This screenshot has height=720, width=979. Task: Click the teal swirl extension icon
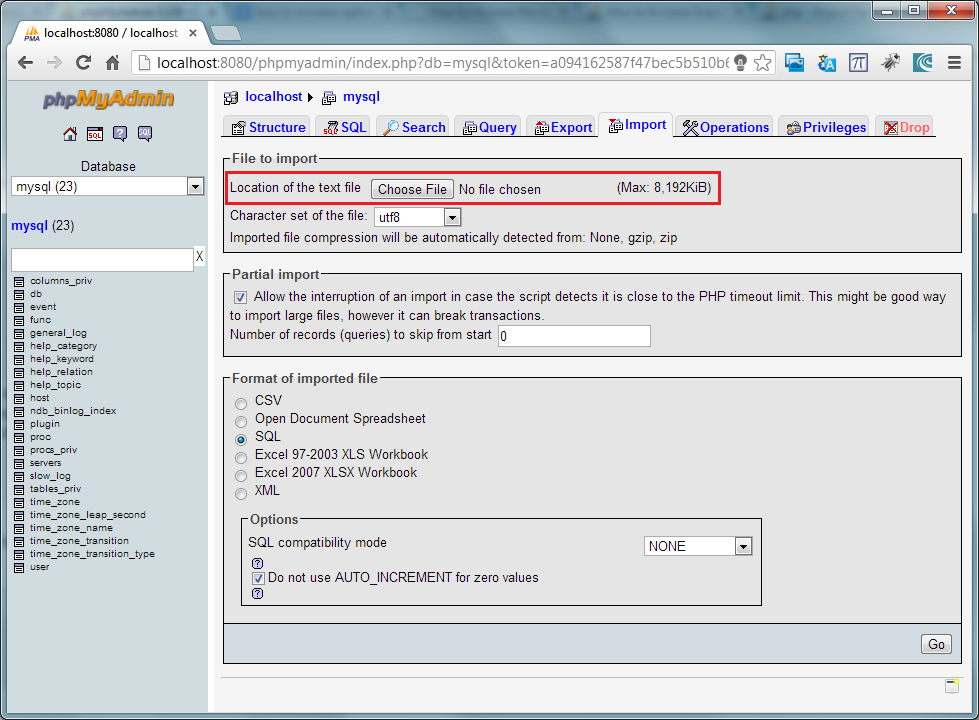click(922, 62)
